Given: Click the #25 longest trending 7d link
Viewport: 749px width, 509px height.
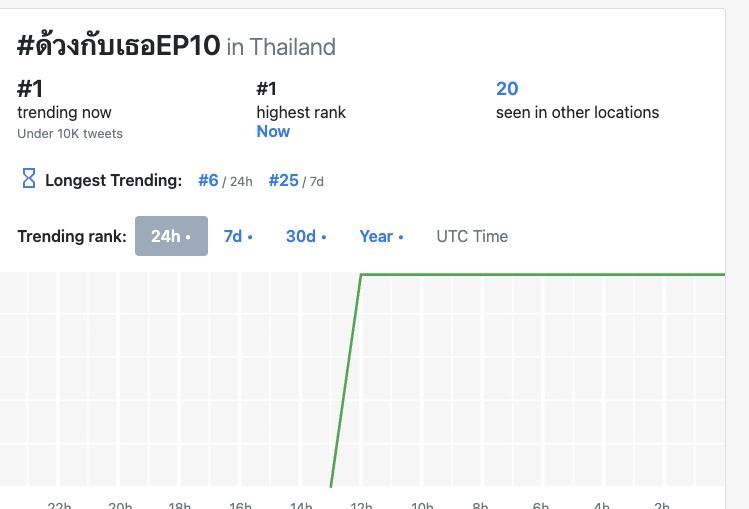Looking at the screenshot, I should click(284, 180).
